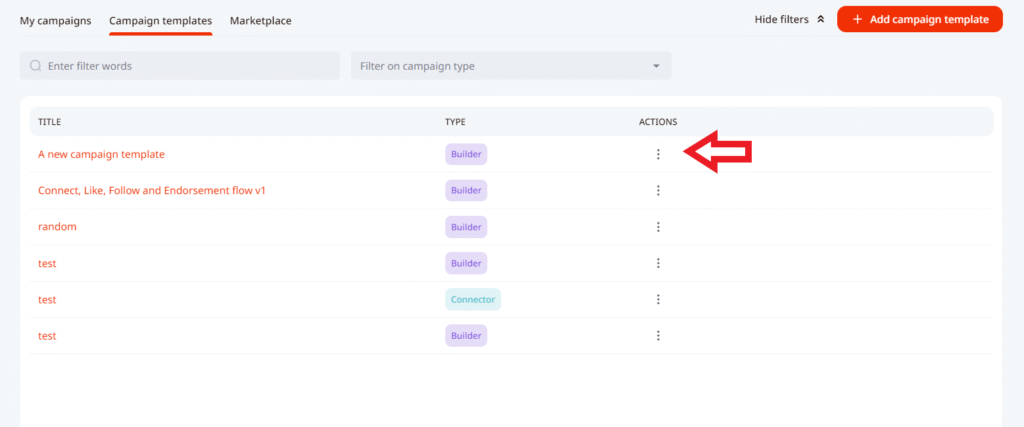Open actions menu for the Connector type template
This screenshot has width=1024, height=427.
(x=658, y=299)
